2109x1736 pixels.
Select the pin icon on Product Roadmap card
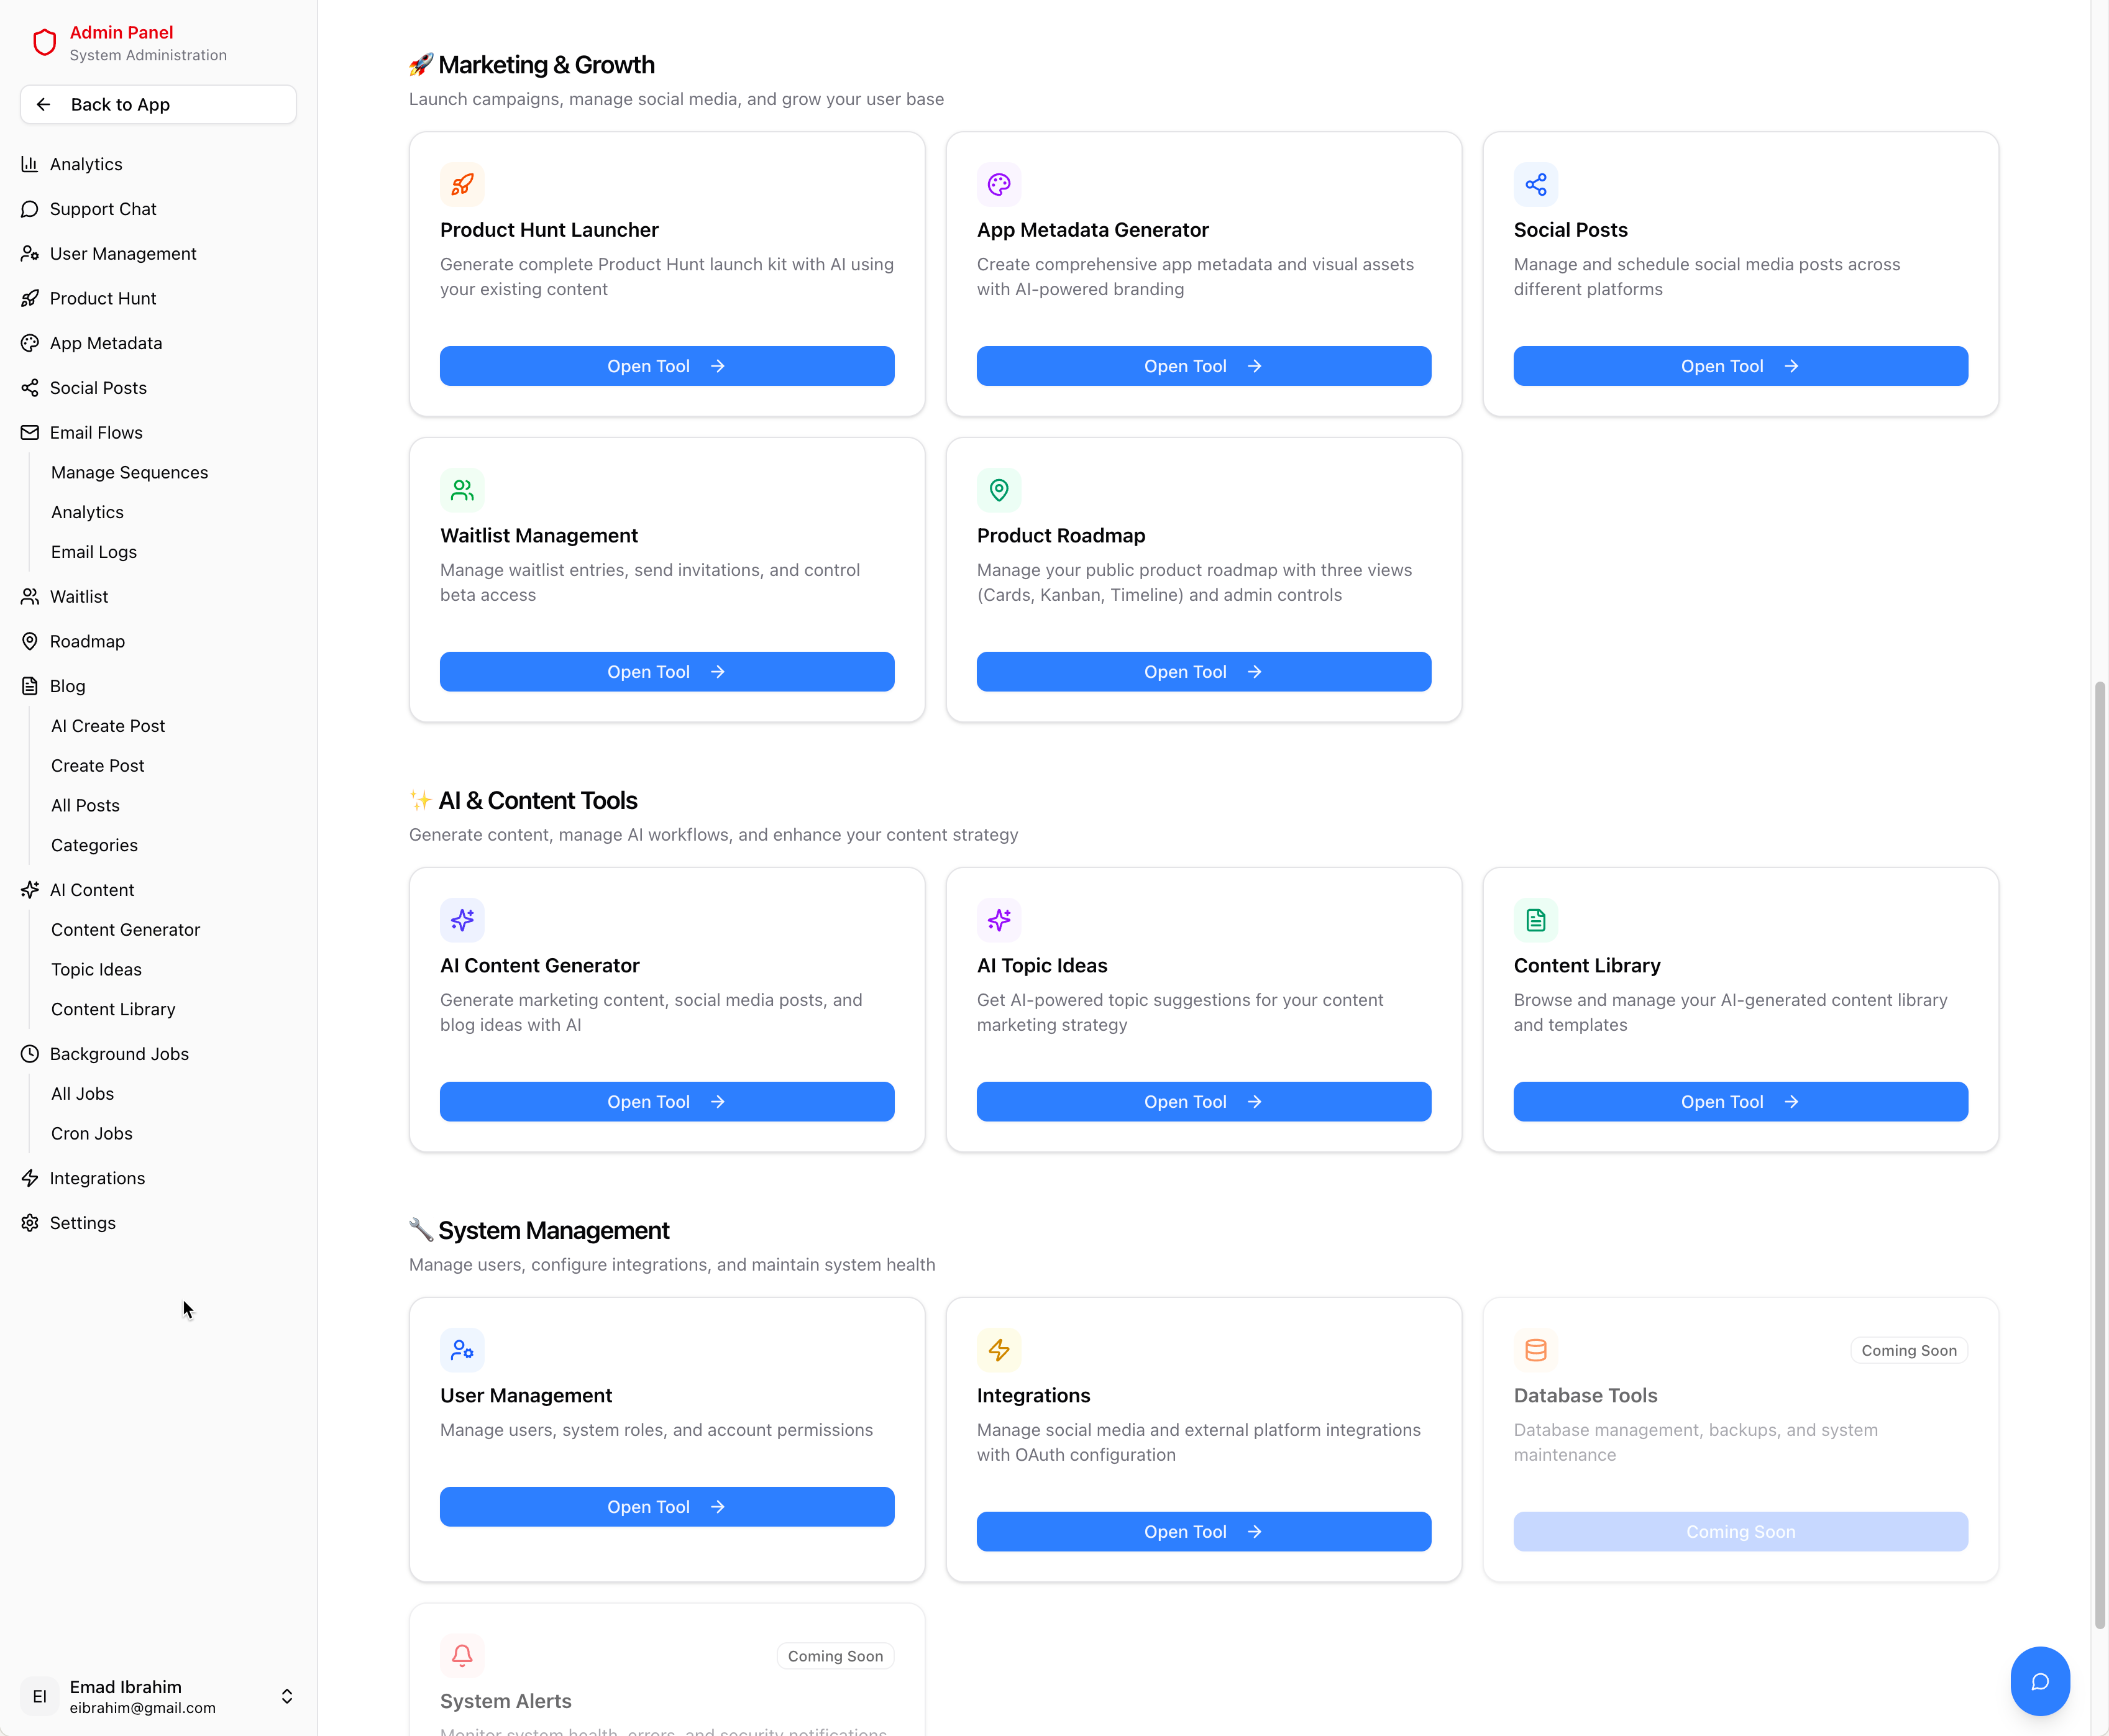(999, 490)
